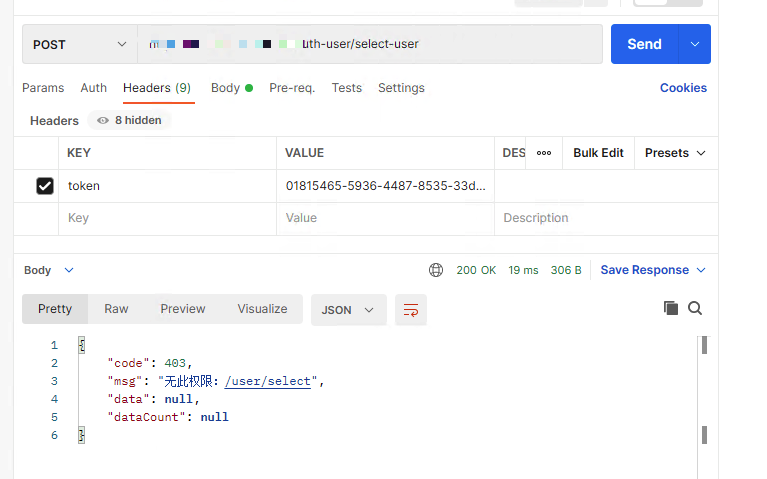The image size is (767, 479).
Task: Show the 8 hidden headers
Action: click(x=129, y=120)
